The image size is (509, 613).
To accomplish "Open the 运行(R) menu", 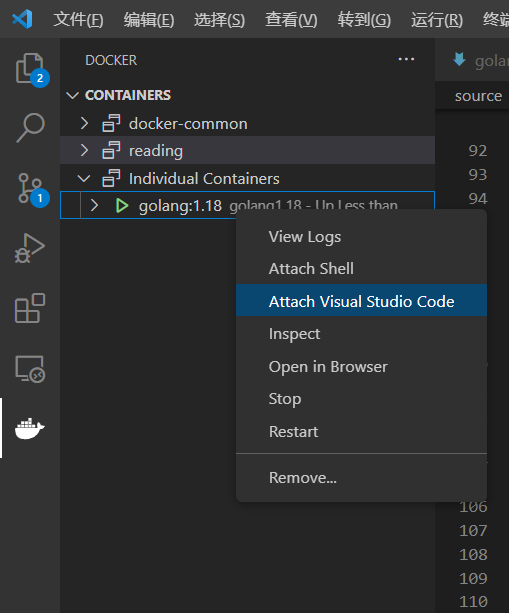I will 437,20.
